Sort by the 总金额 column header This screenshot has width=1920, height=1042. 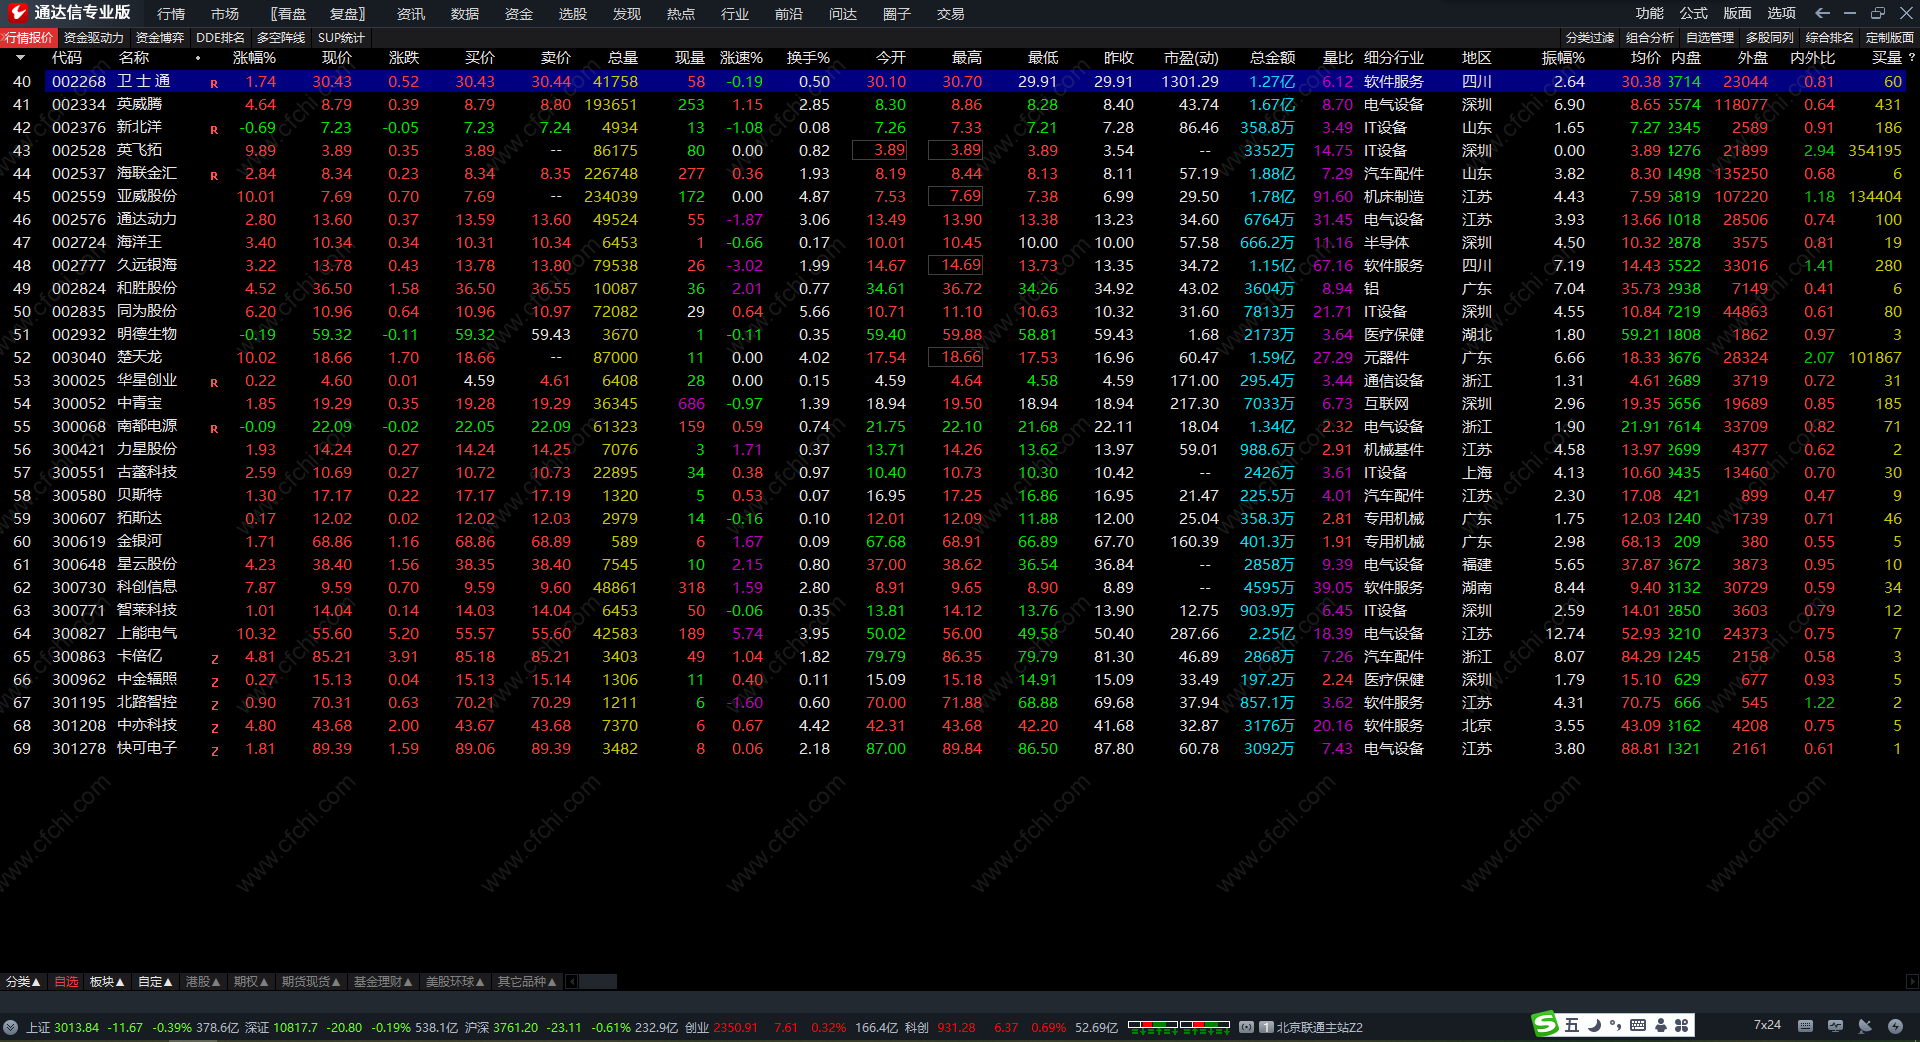click(x=1272, y=58)
